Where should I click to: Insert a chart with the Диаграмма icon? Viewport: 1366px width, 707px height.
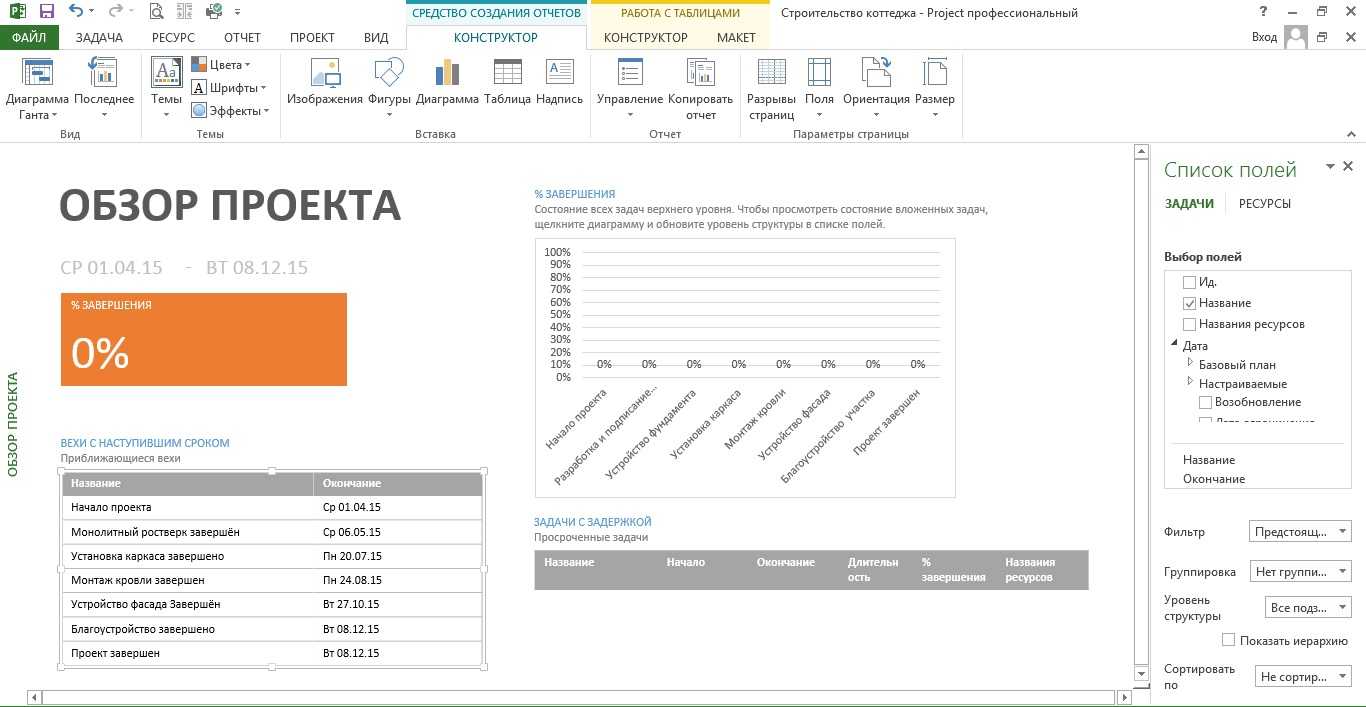447,75
